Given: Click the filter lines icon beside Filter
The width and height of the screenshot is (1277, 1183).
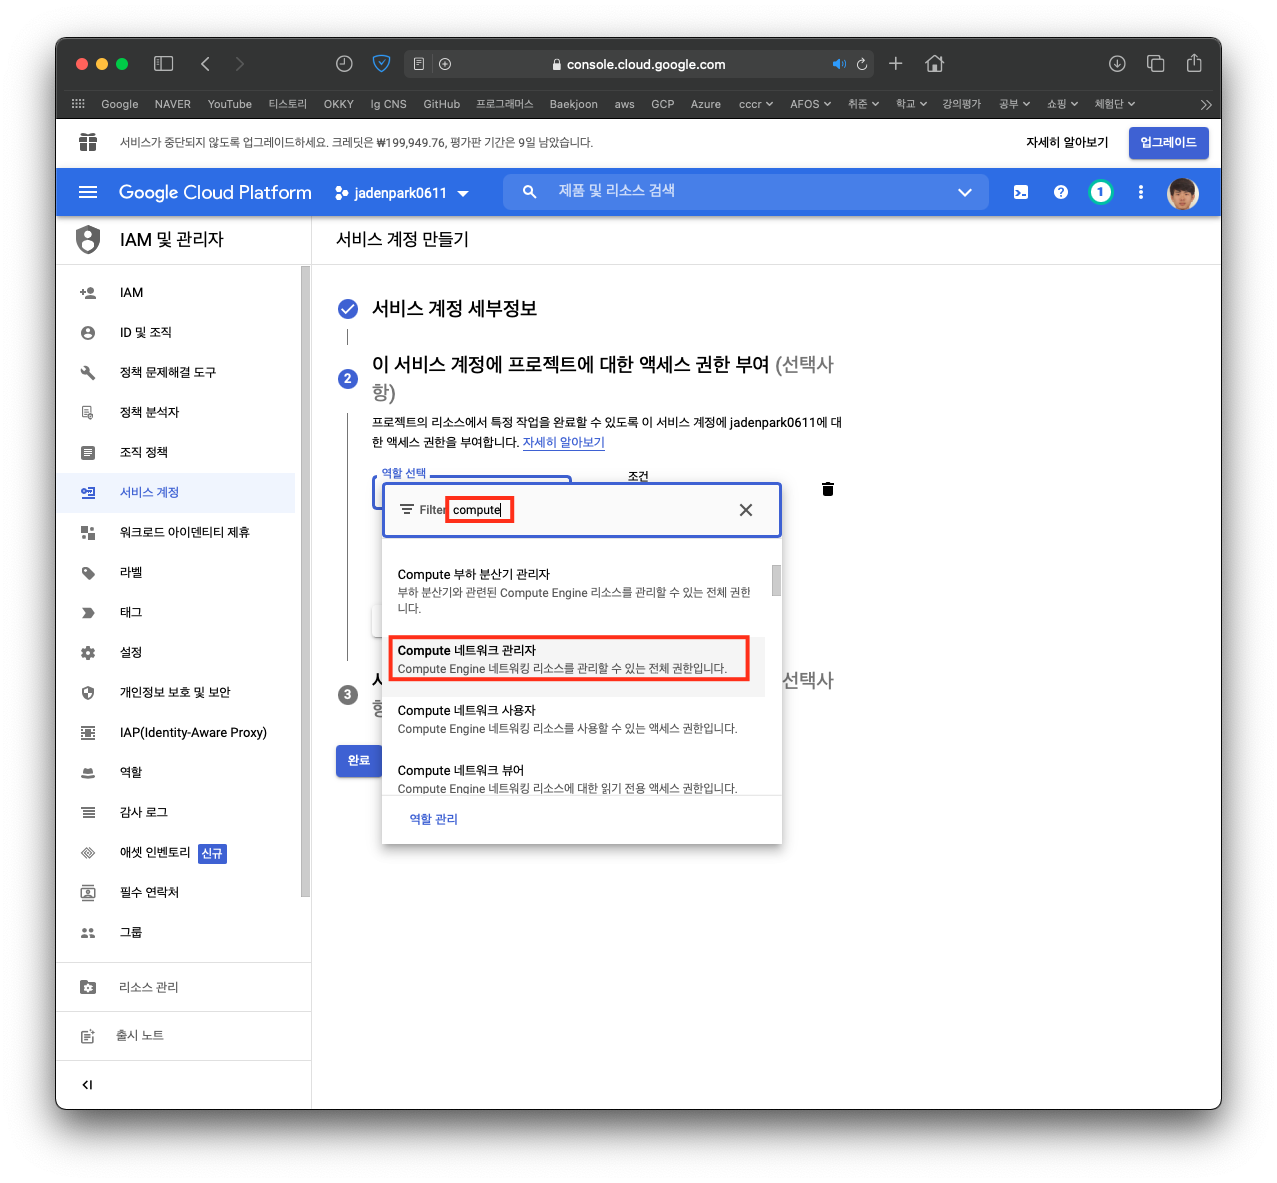Looking at the screenshot, I should click(x=407, y=510).
